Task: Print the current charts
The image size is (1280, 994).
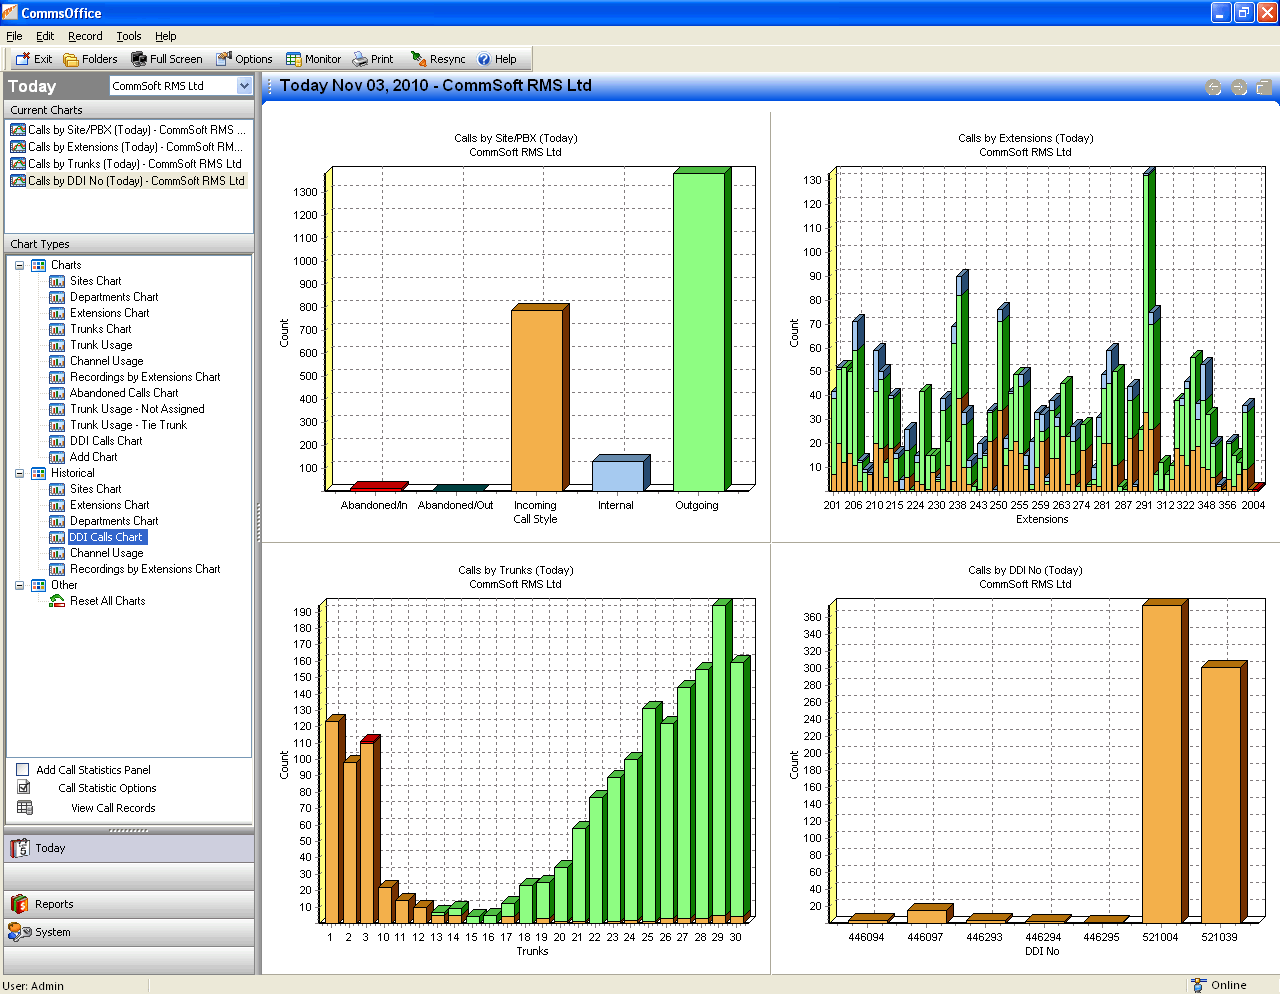Action: coord(372,59)
